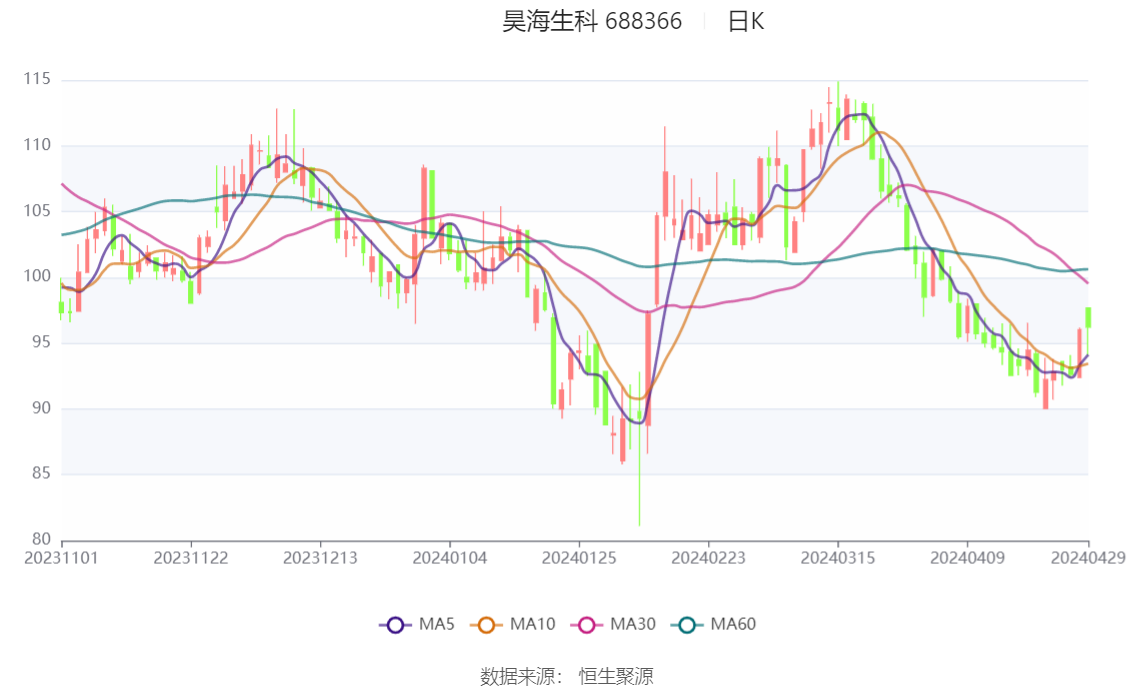Click the 115 price label on y-axis

(x=40, y=79)
